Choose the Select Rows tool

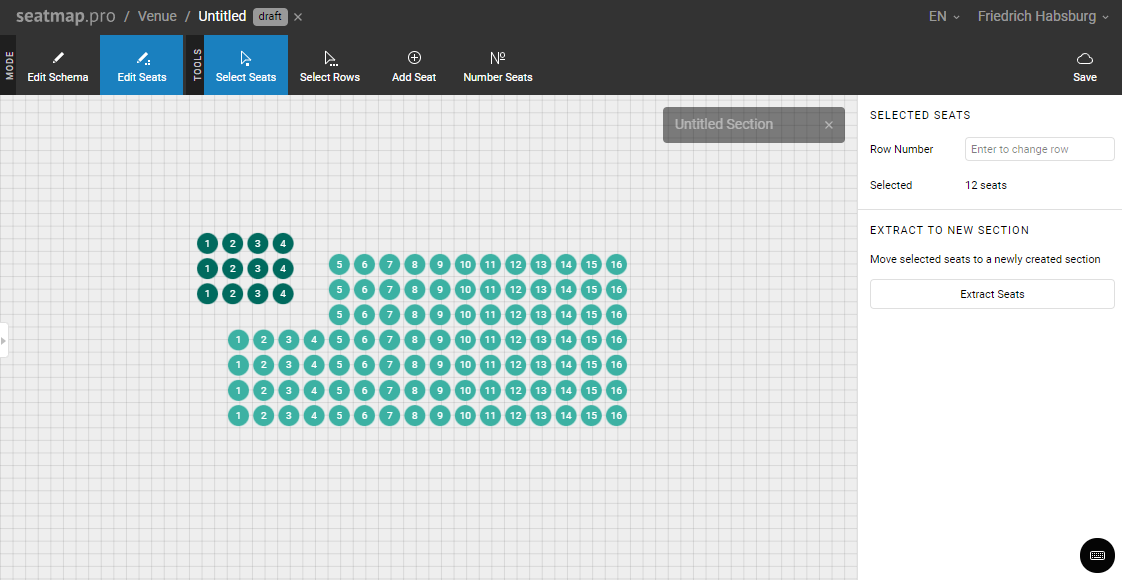coord(330,66)
